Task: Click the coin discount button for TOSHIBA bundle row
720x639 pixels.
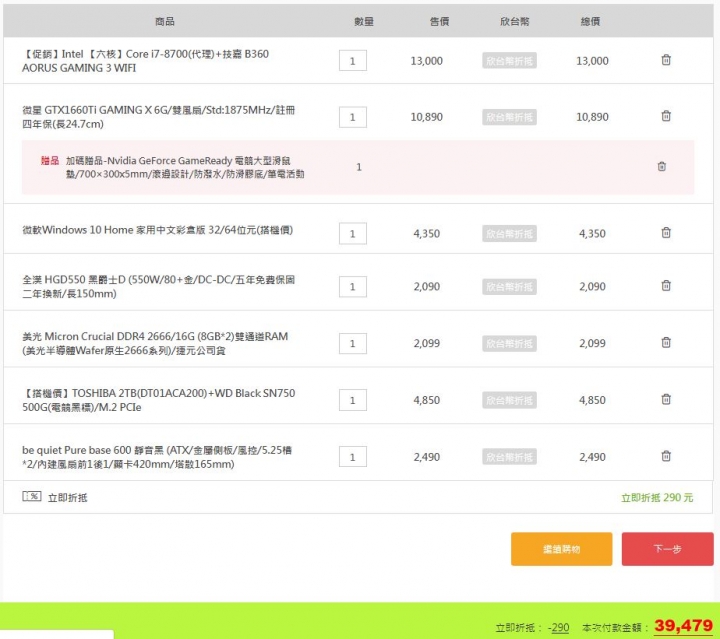Action: pos(509,400)
